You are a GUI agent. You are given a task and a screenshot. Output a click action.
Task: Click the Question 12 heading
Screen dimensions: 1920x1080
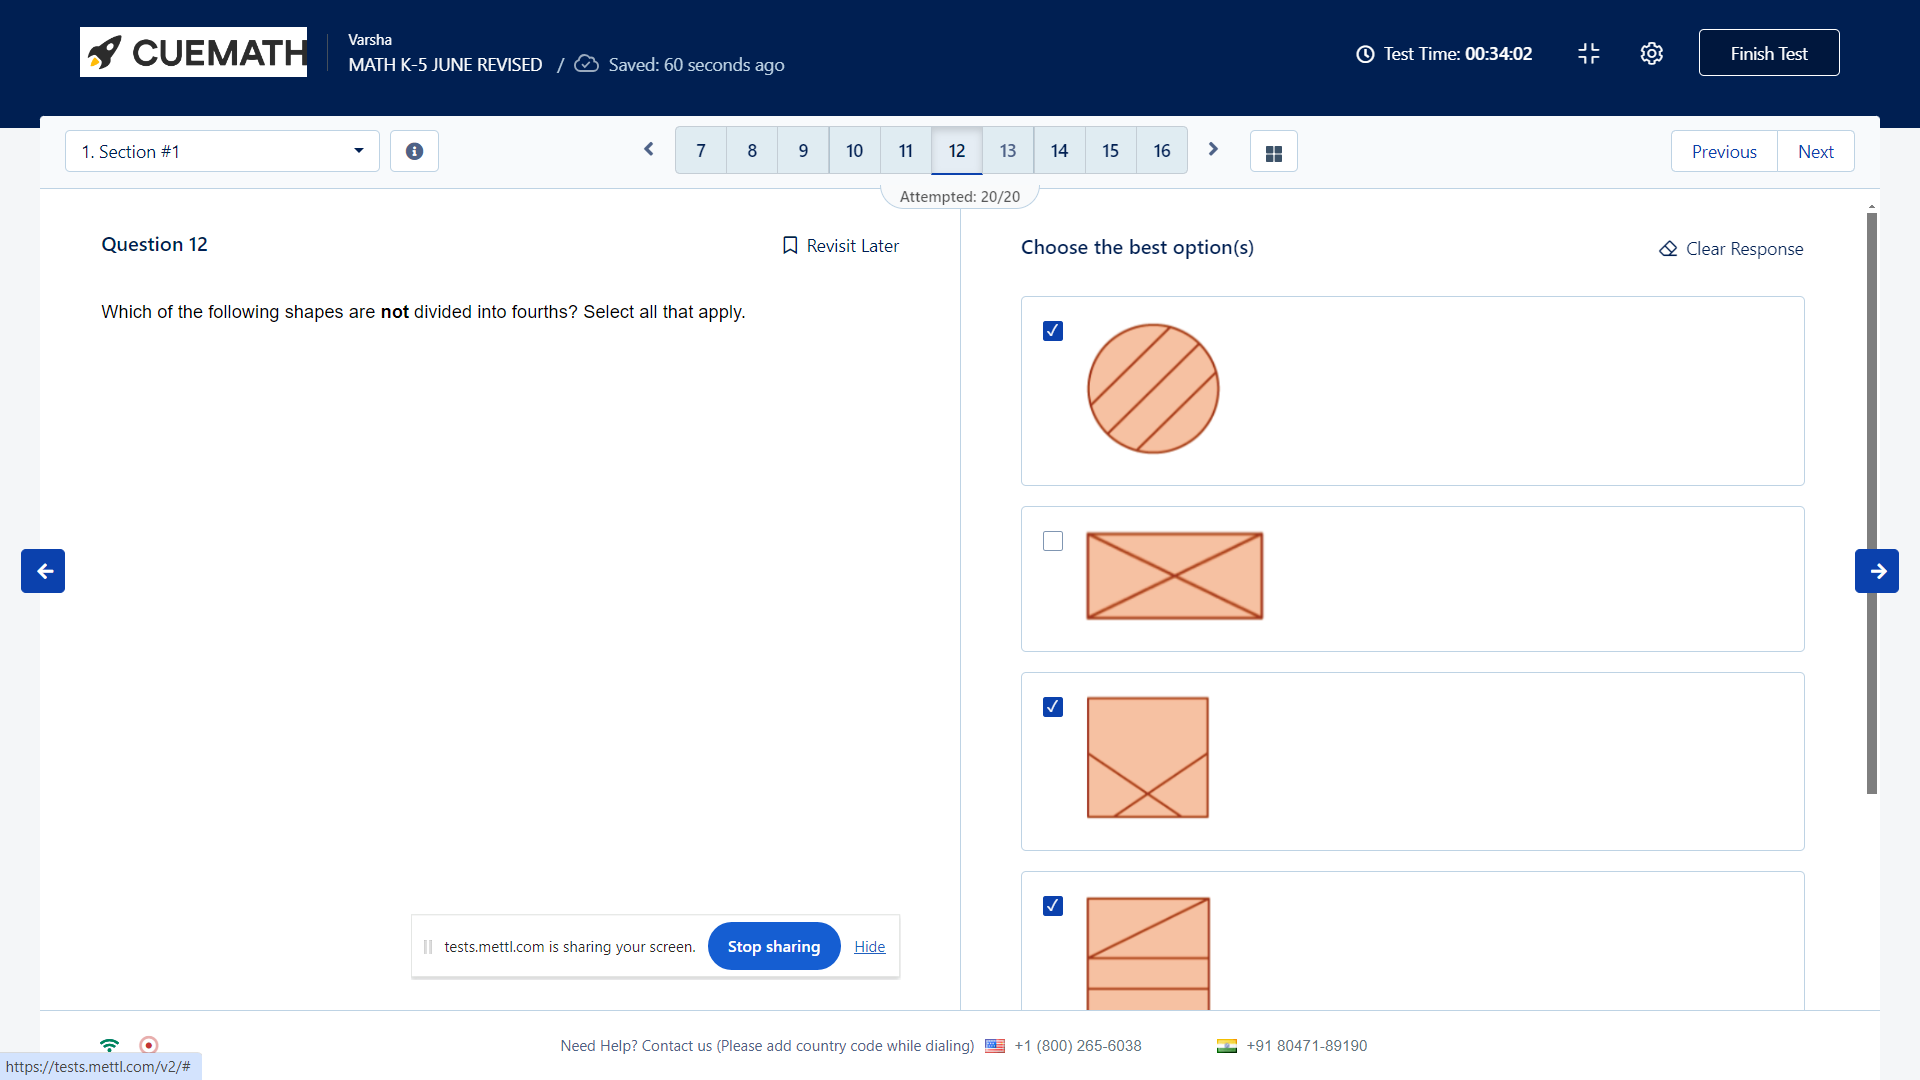(155, 245)
